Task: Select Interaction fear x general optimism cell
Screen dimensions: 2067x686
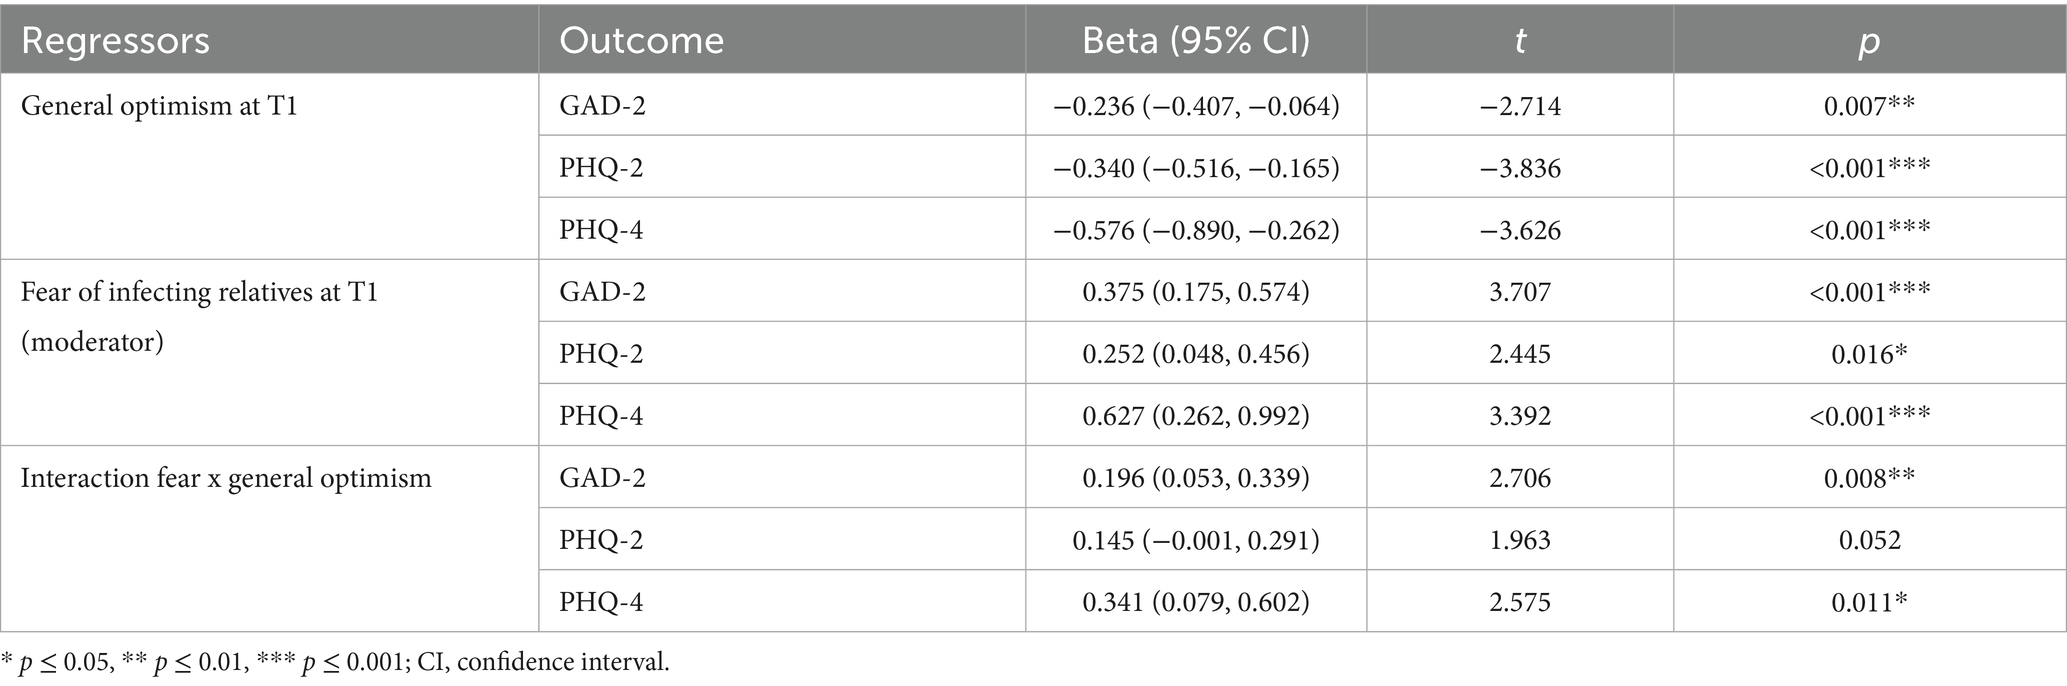Action: pyautogui.click(x=226, y=478)
